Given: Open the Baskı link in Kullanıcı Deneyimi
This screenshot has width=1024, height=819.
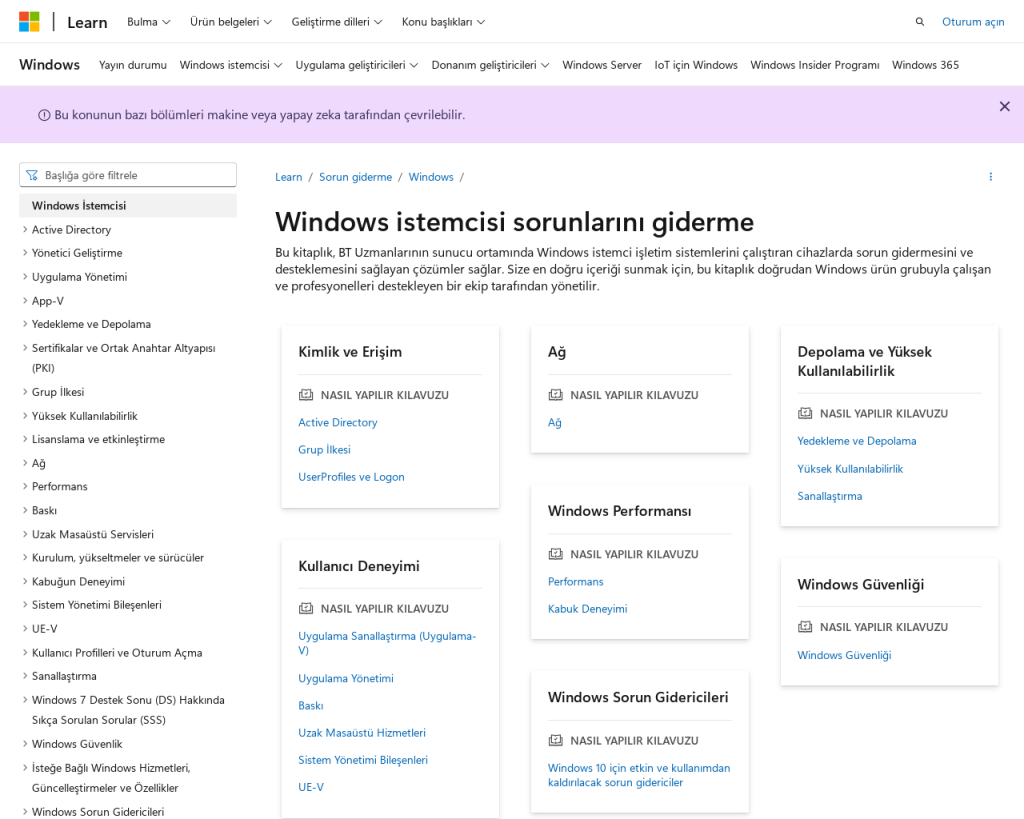Looking at the screenshot, I should (311, 705).
